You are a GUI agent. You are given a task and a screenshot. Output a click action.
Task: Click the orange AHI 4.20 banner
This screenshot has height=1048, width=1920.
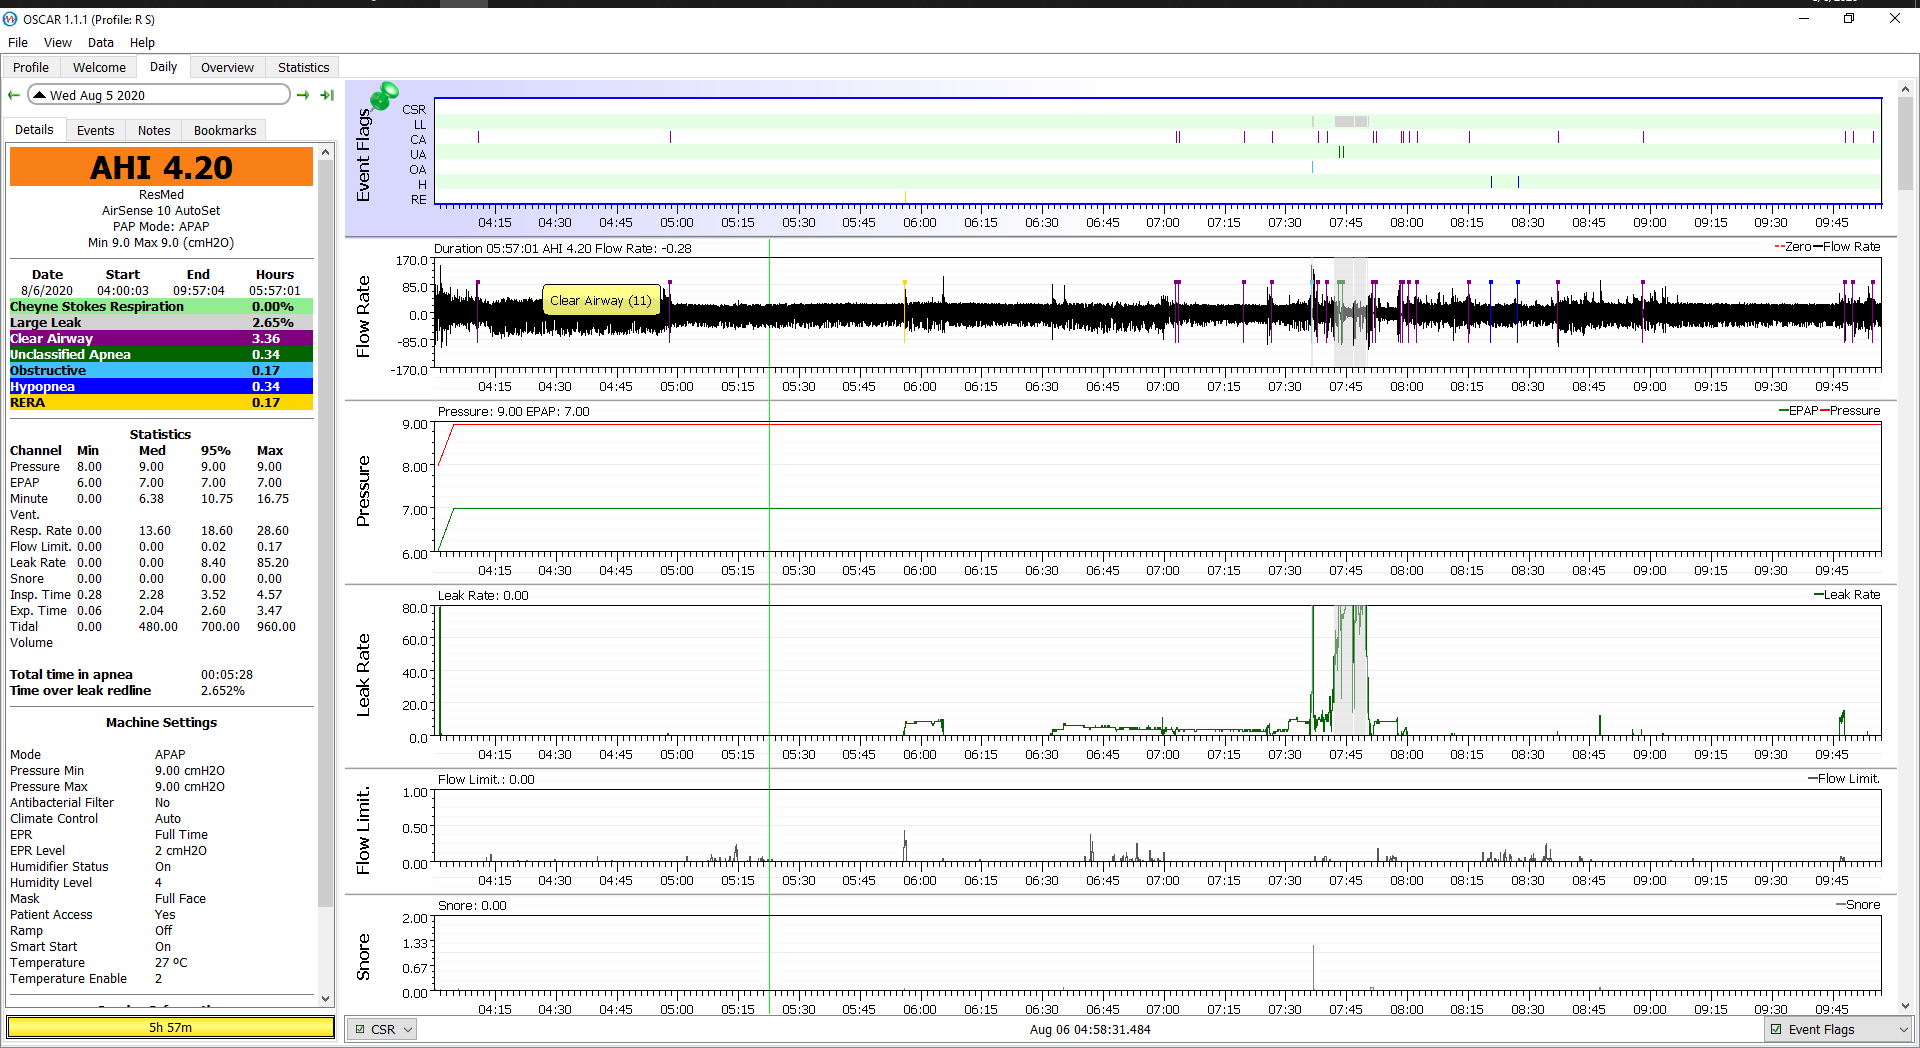[x=161, y=167]
